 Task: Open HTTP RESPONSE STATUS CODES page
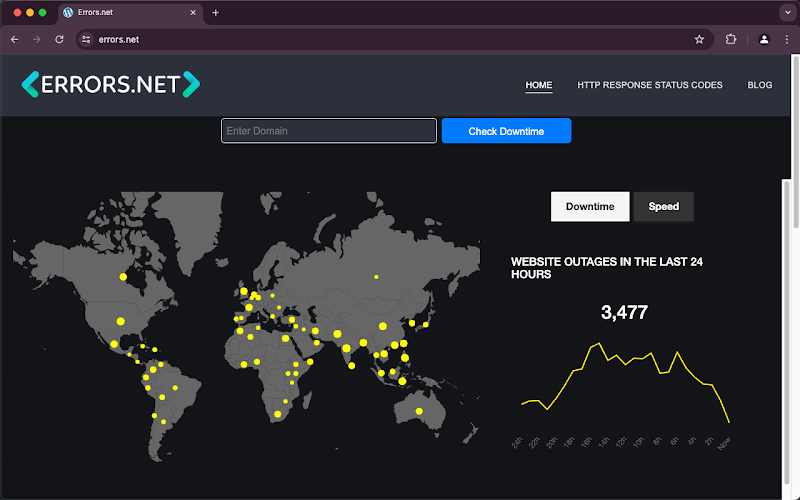pyautogui.click(x=649, y=85)
